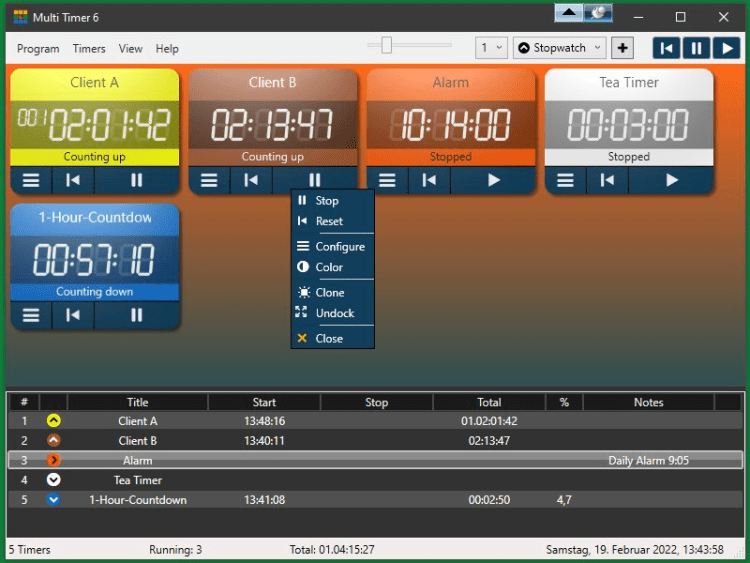Click the pin icon in title bar
750x563 pixels.
pyautogui.click(x=598, y=13)
